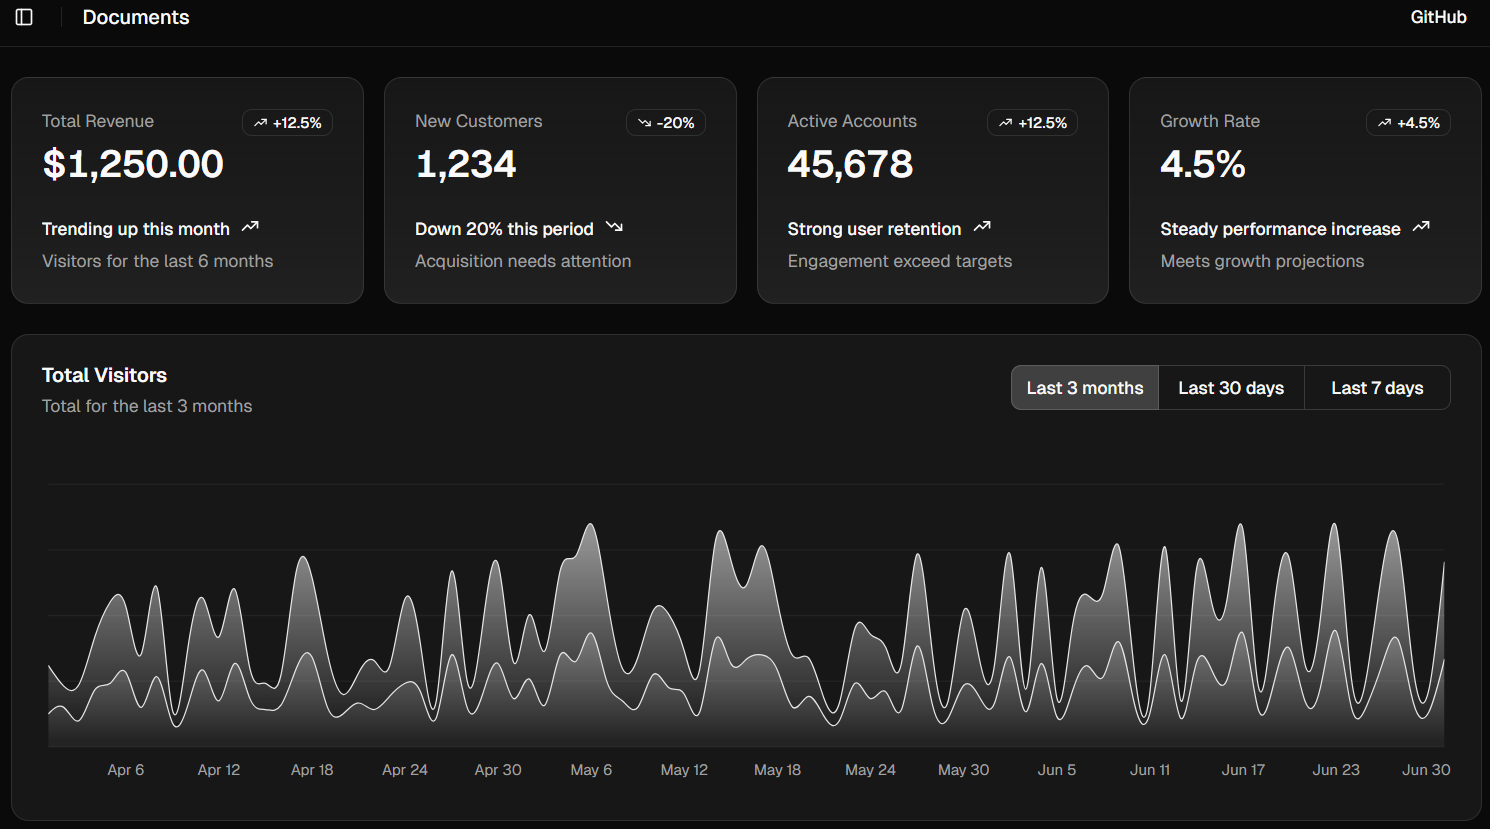
Task: Click the Documents page title
Action: coord(136,17)
